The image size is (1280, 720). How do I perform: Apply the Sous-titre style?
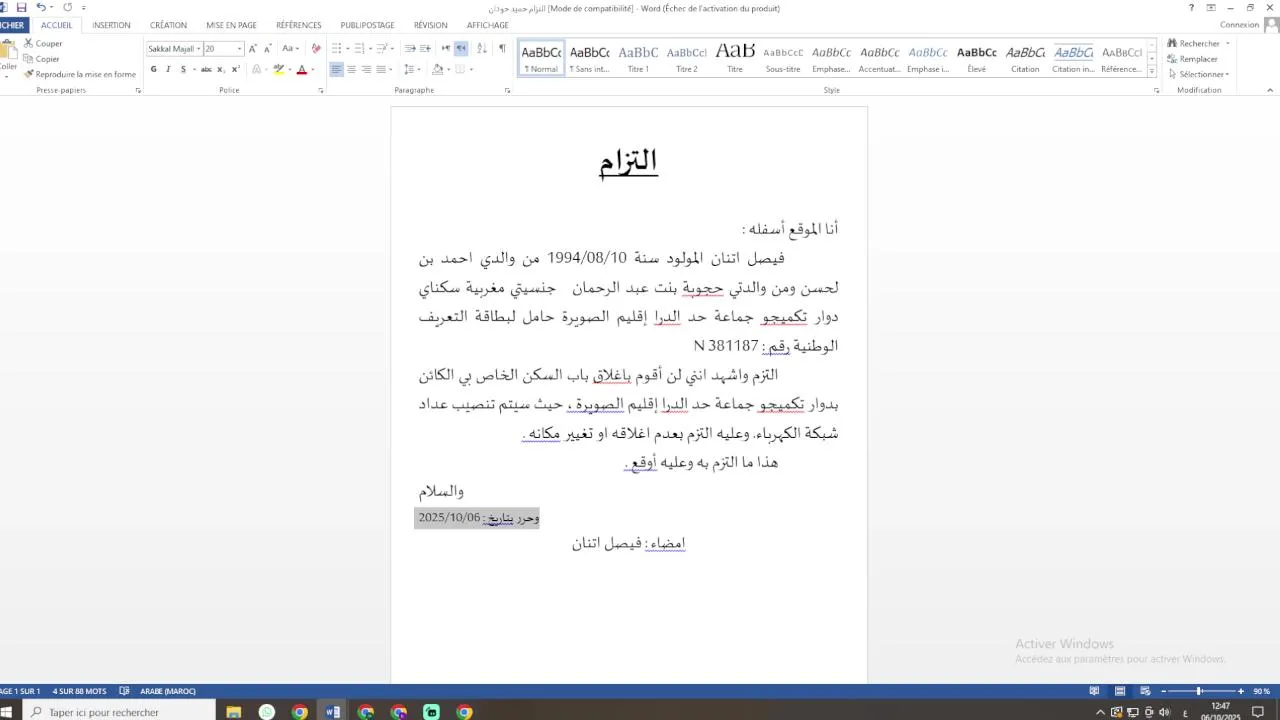coord(783,59)
